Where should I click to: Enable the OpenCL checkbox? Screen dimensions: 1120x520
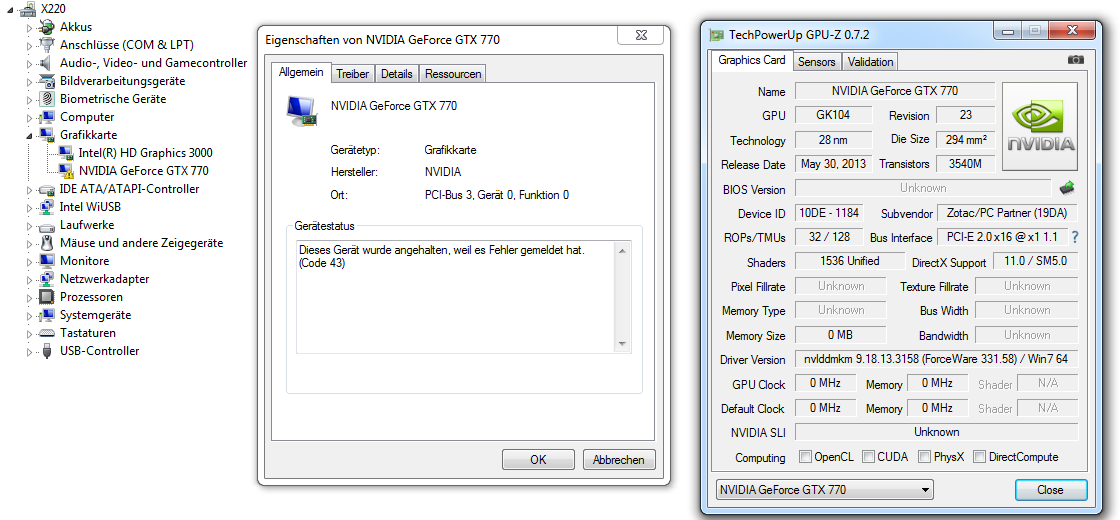(805, 456)
